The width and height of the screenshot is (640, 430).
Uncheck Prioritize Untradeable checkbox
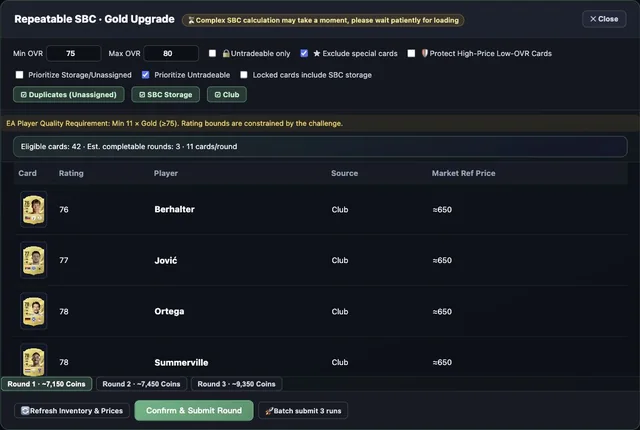tap(145, 75)
